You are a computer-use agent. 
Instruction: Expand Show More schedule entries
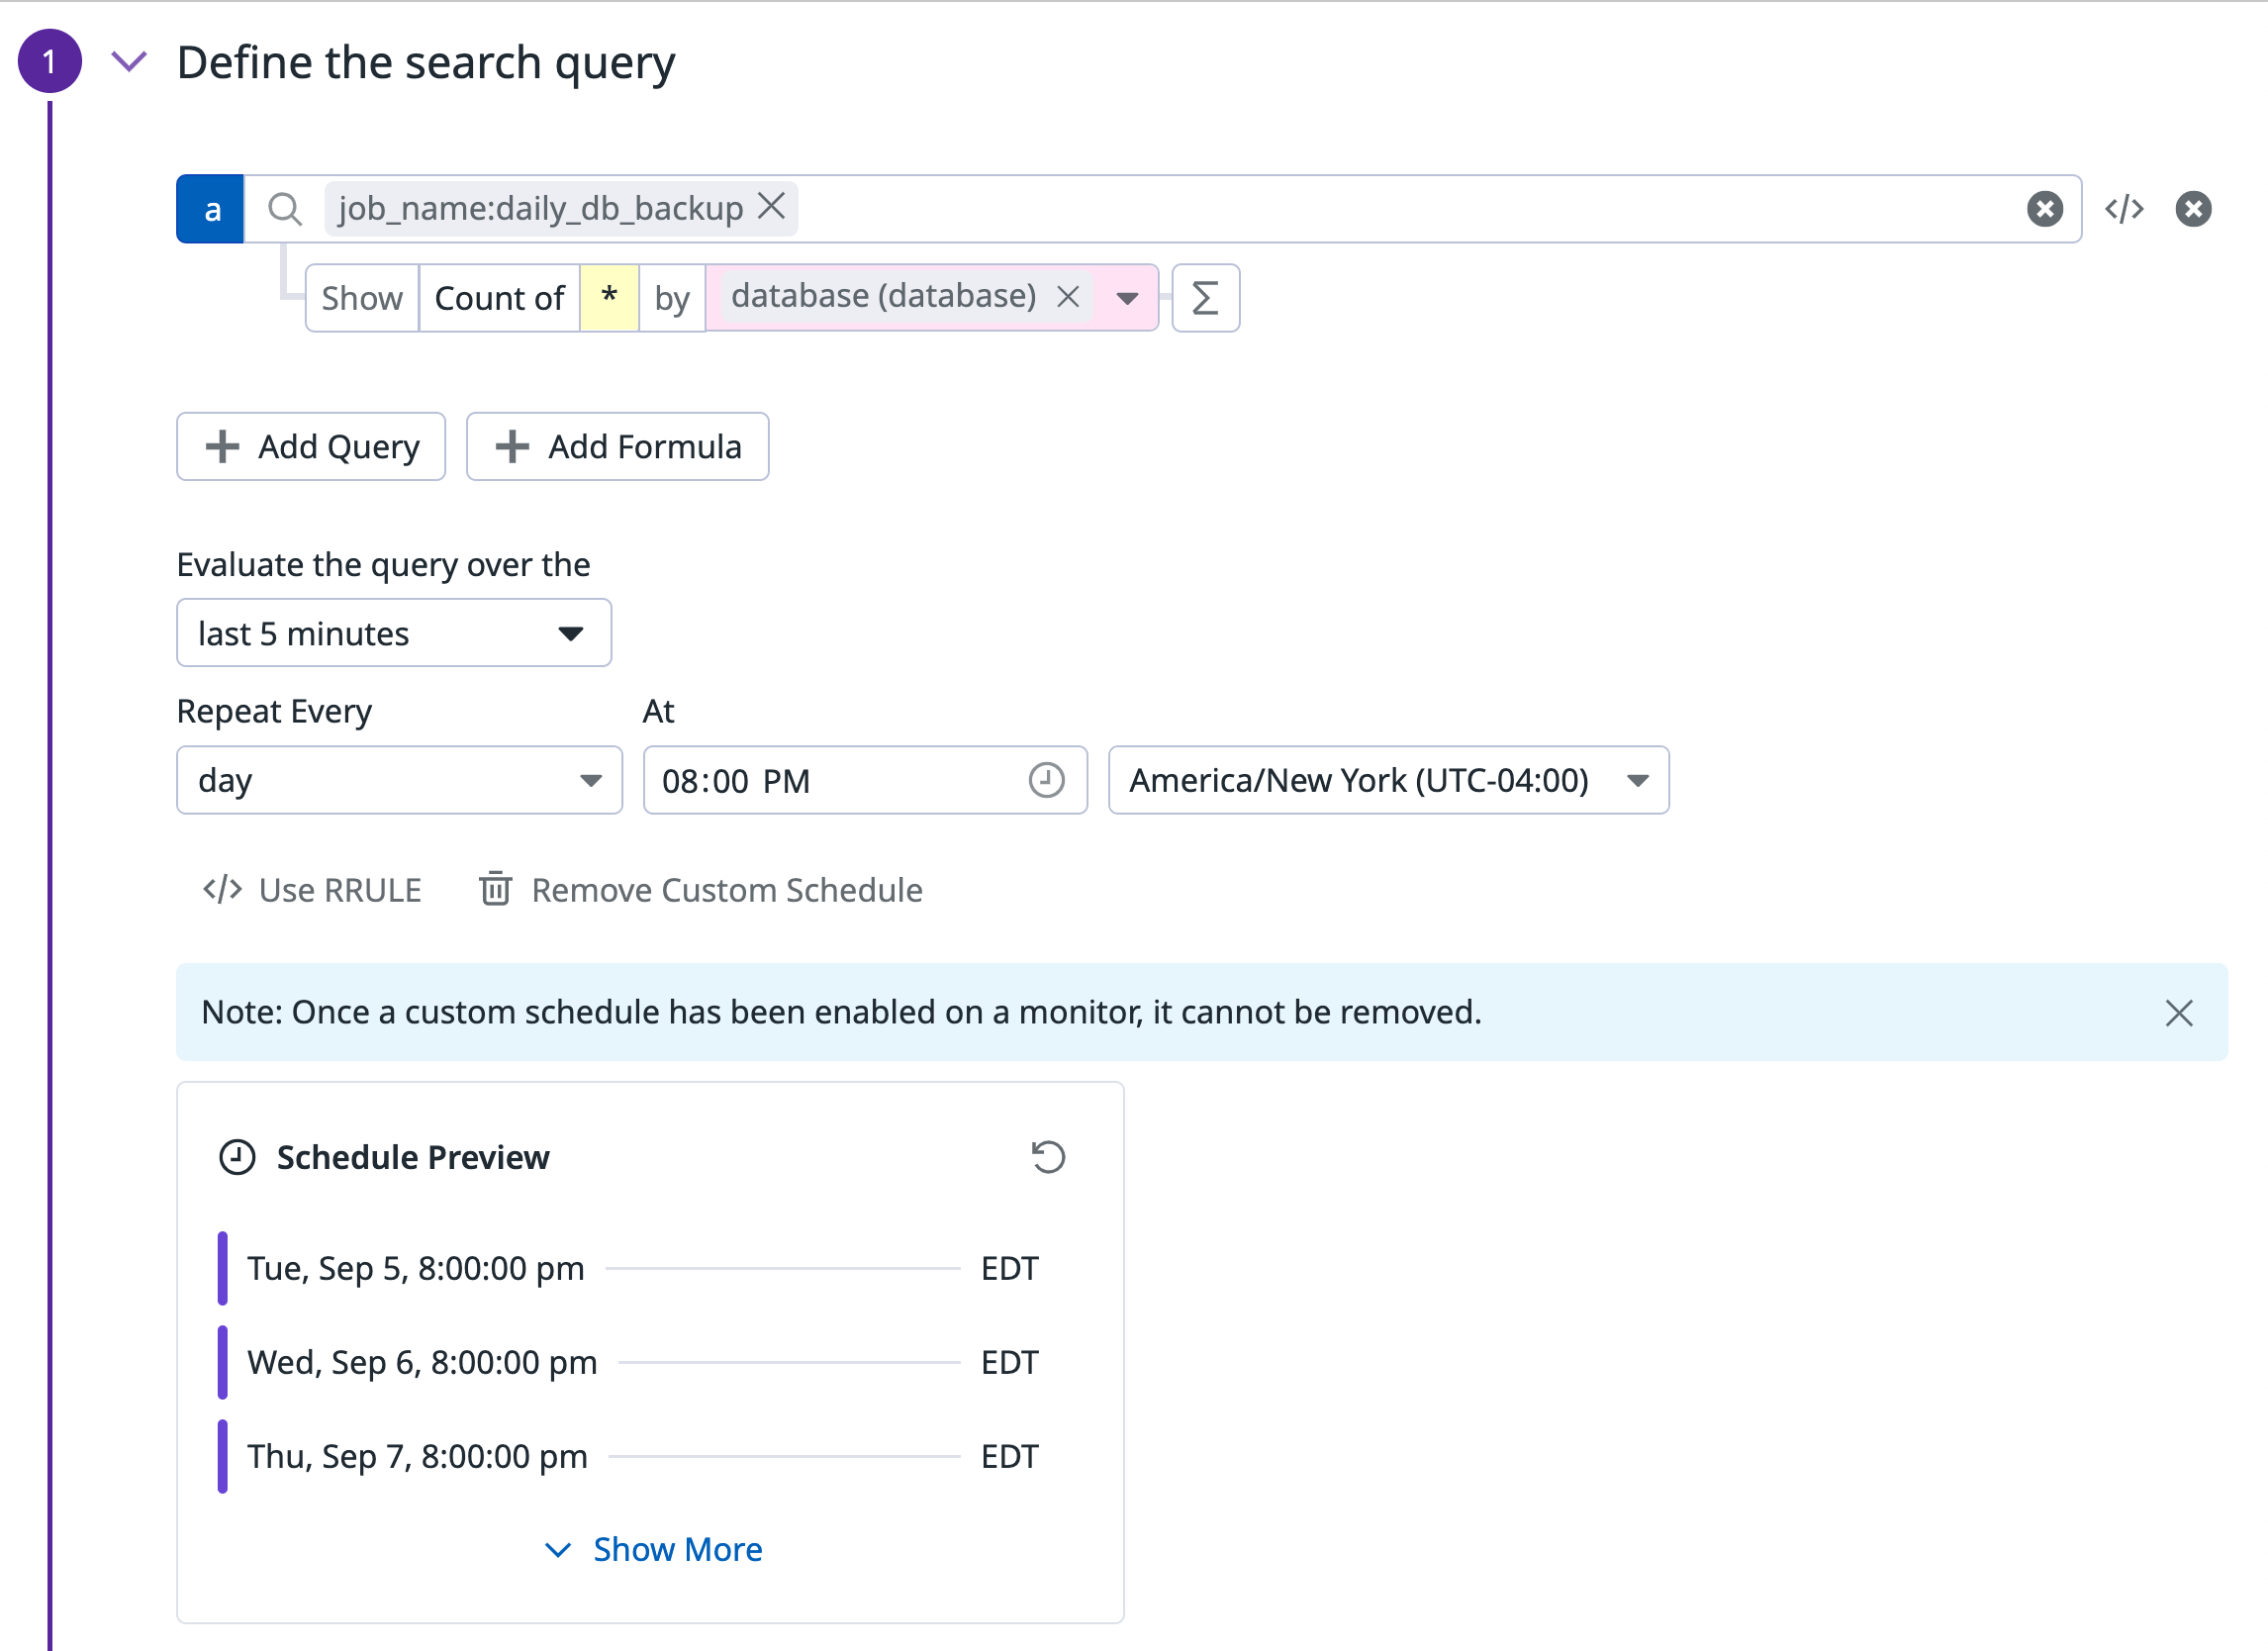click(653, 1549)
